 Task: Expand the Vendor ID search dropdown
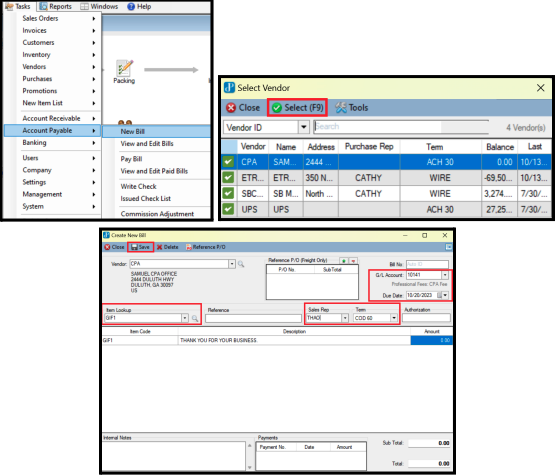coord(304,127)
